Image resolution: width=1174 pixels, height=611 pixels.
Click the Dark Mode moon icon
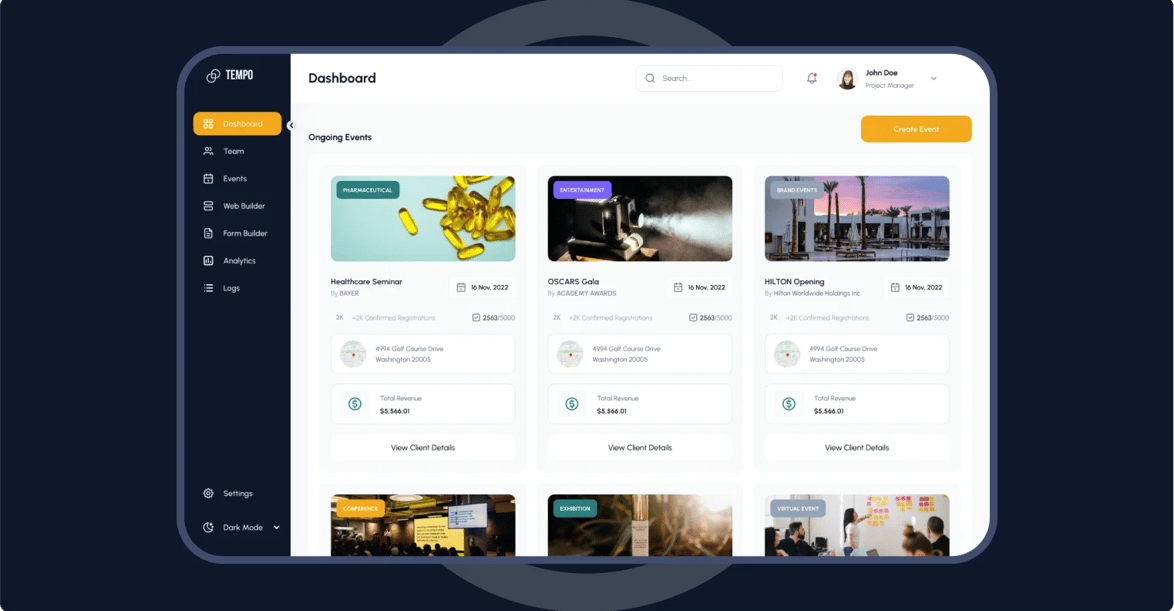(208, 527)
